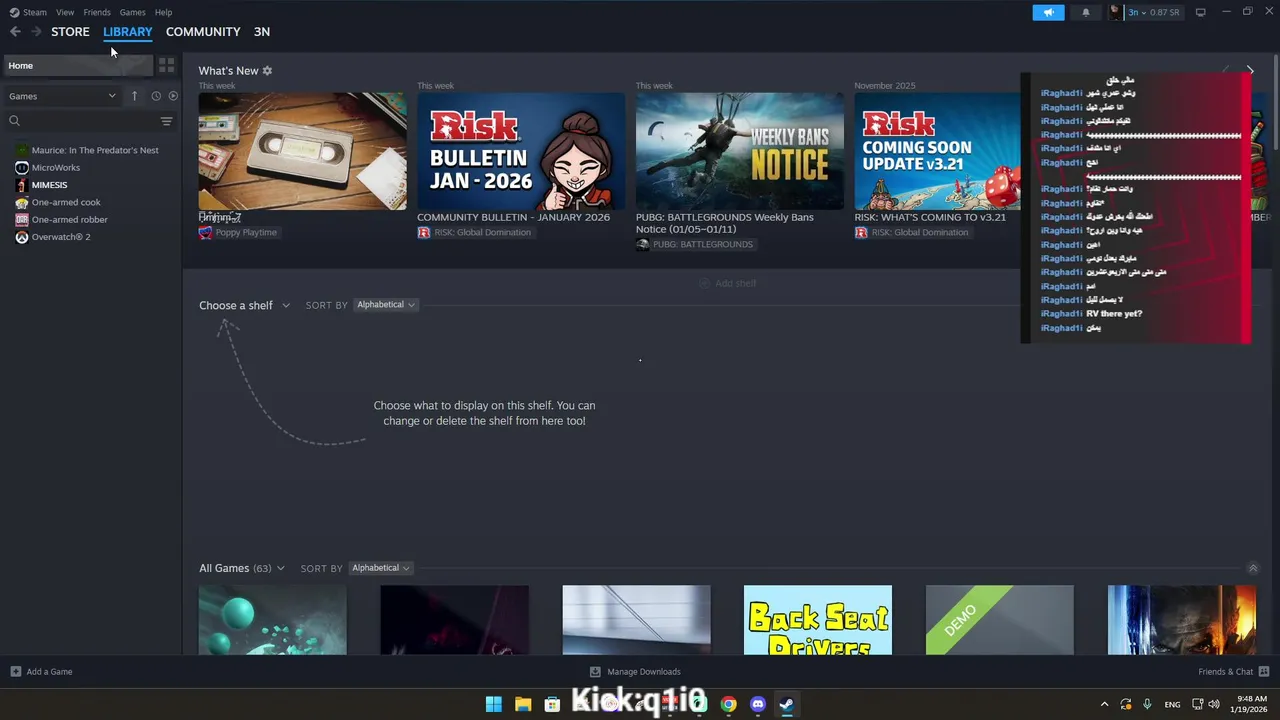Click Manage Downloads text

pyautogui.click(x=644, y=672)
